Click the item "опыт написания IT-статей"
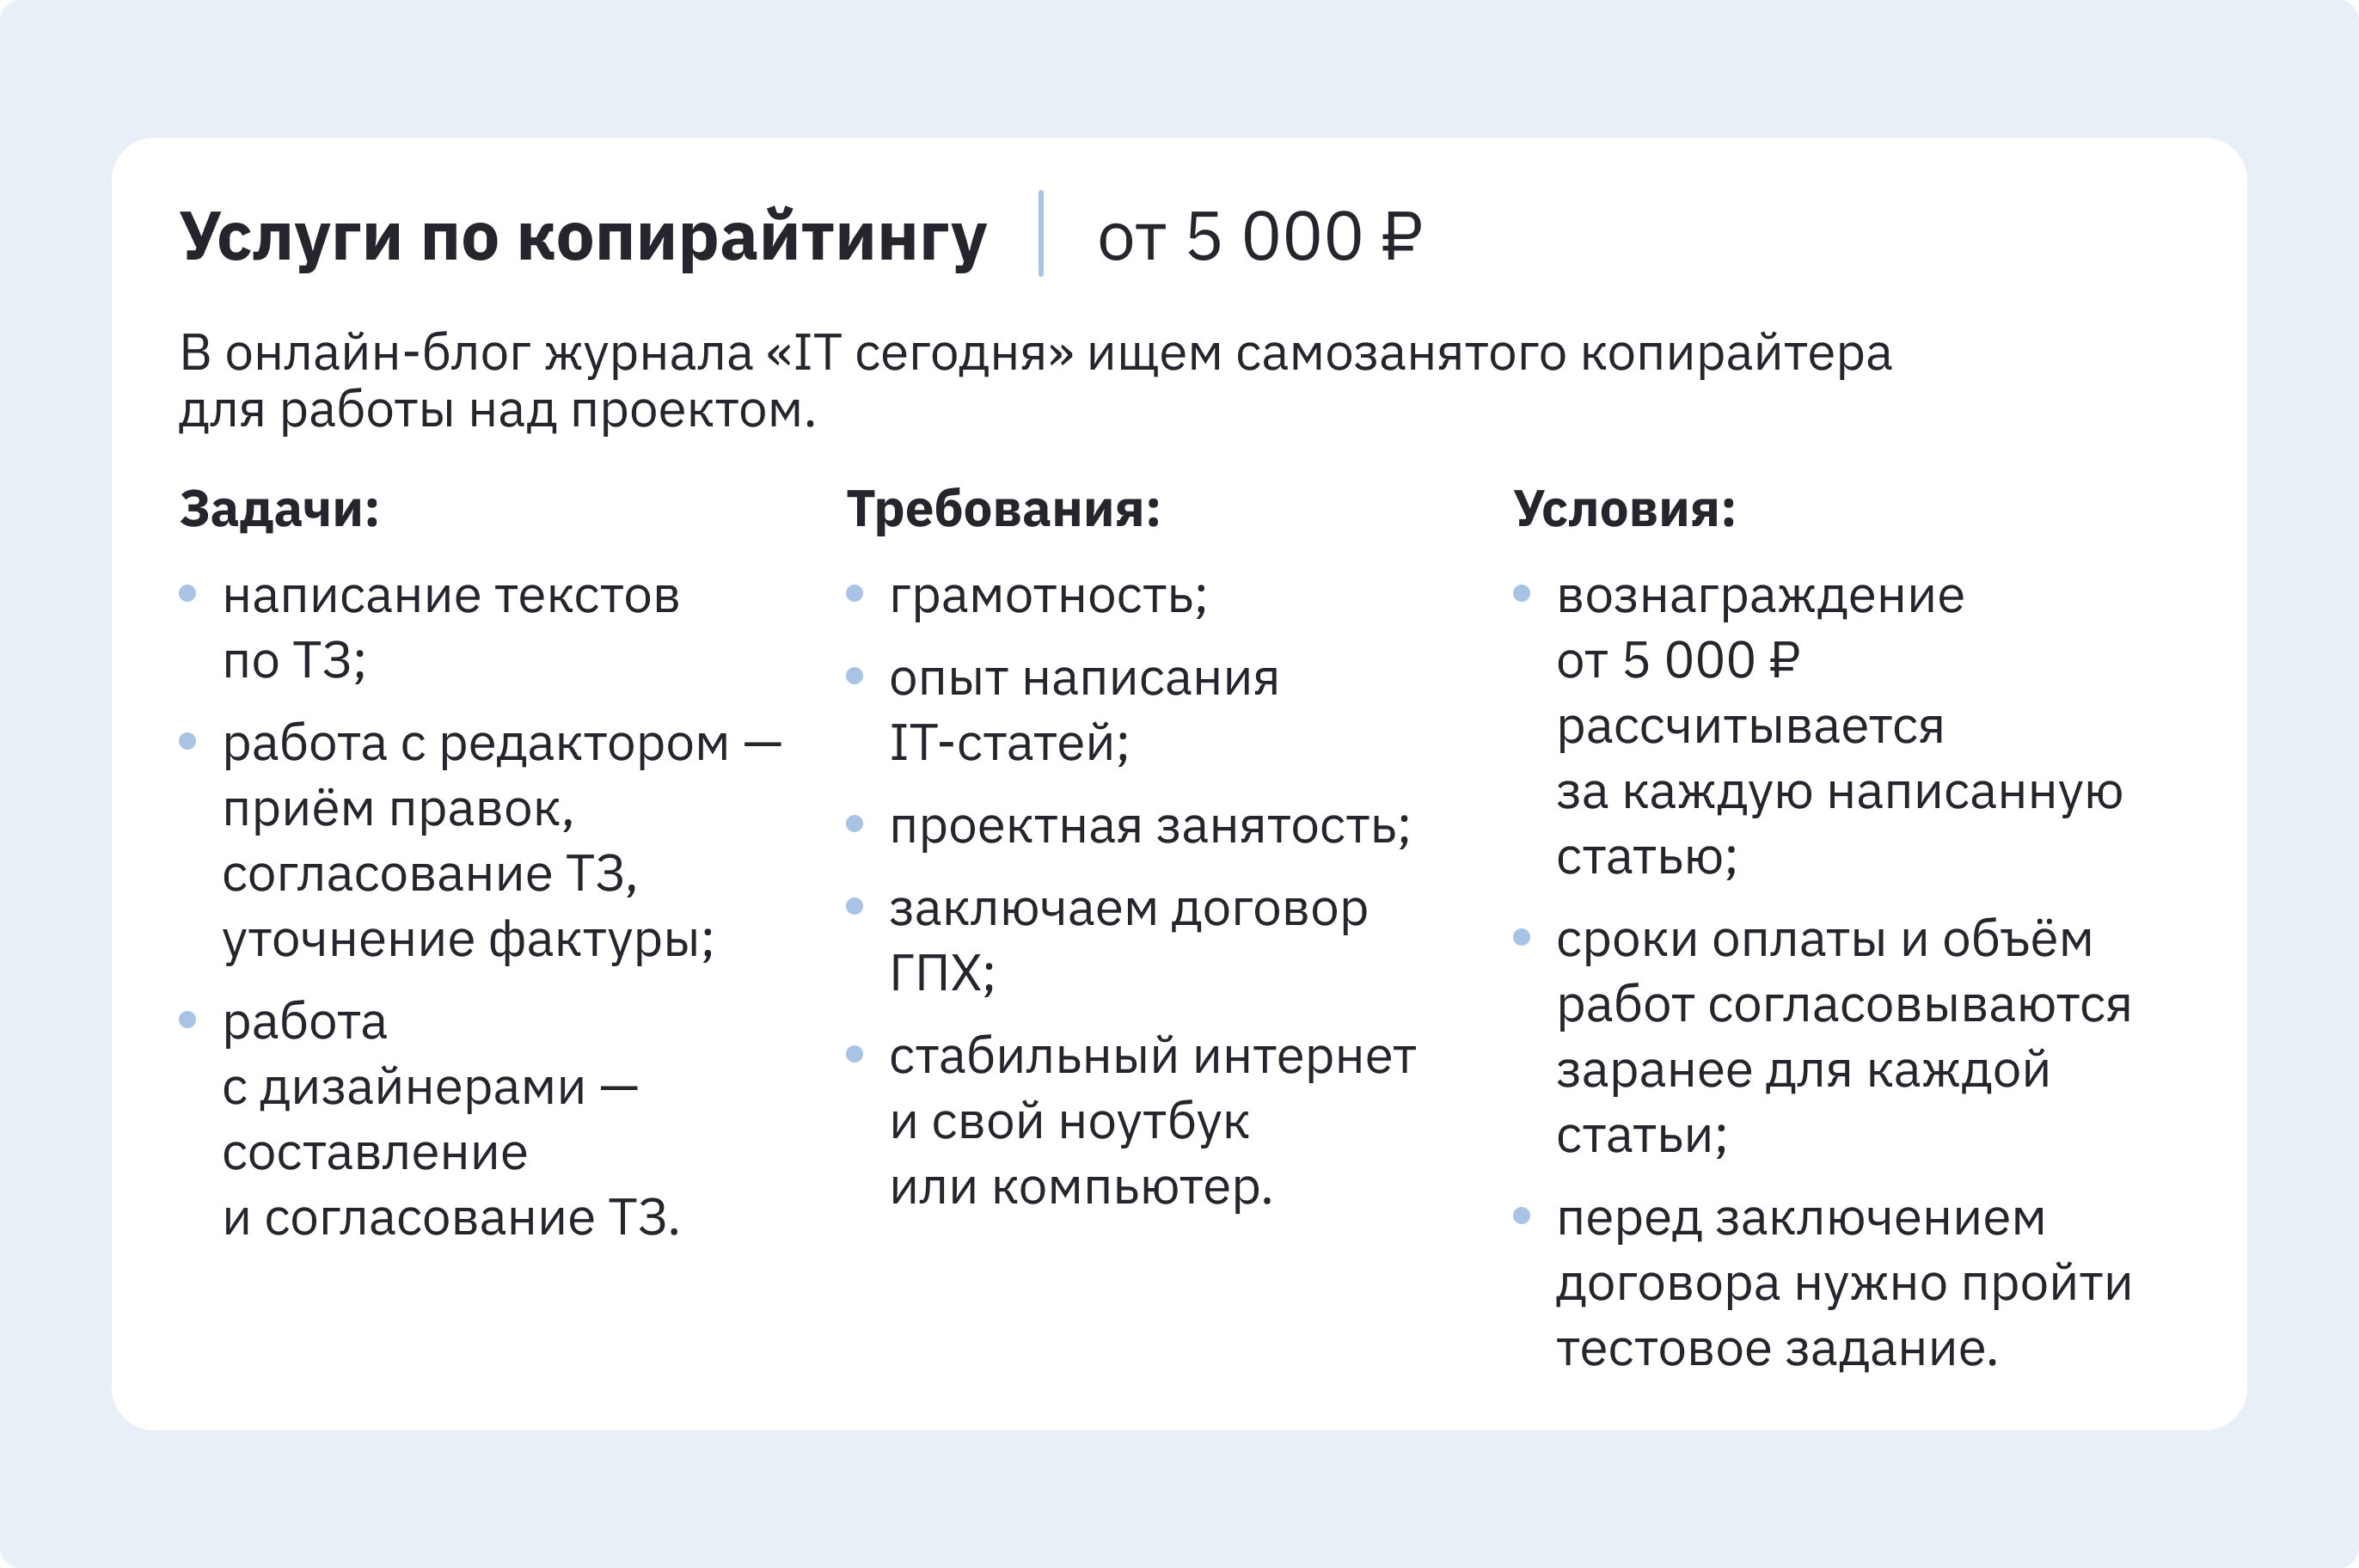This screenshot has height=1568, width=2359. (x=1084, y=711)
